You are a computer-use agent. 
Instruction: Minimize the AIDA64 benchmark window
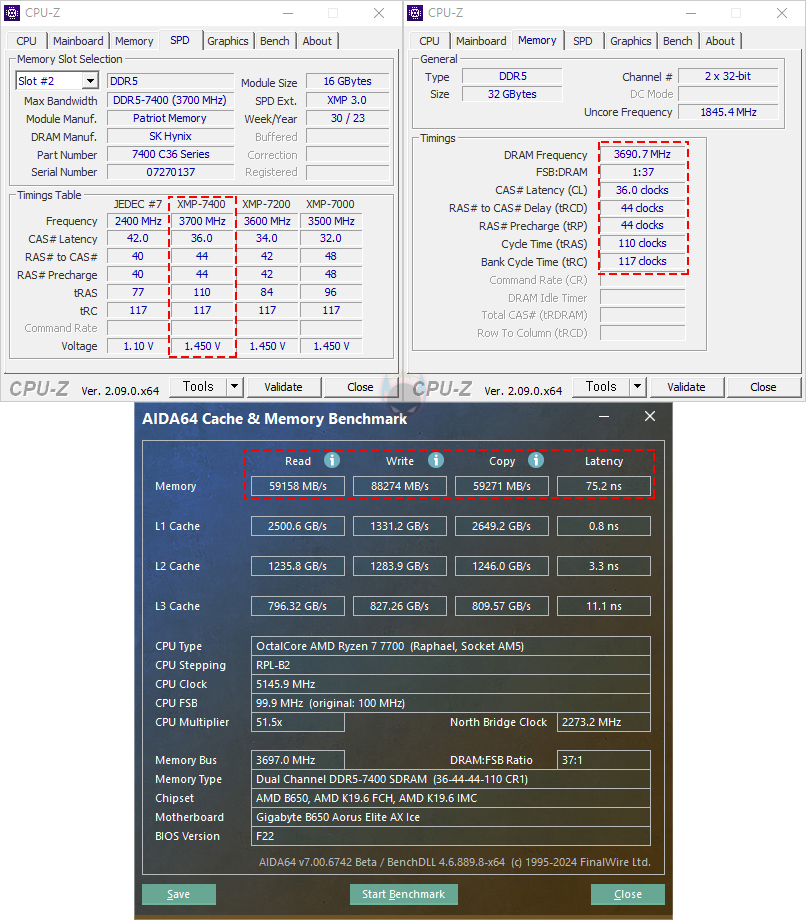tap(604, 416)
